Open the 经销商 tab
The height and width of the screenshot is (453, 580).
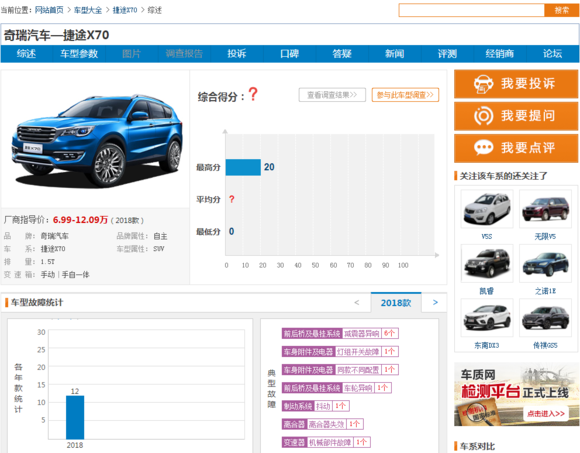click(x=500, y=54)
